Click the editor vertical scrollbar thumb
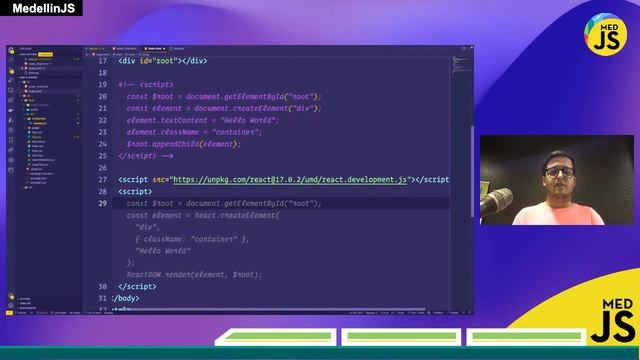Screen dimensions: 640x360 [471, 171]
